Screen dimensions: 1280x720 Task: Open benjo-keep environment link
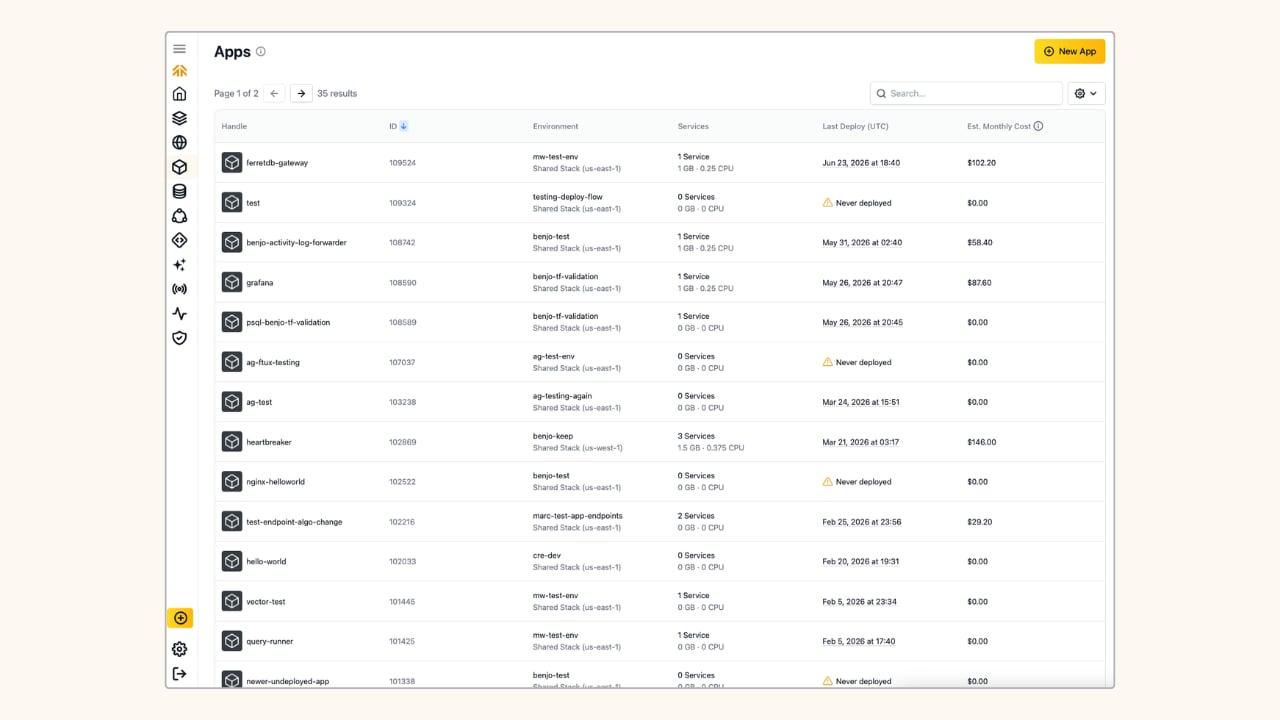point(553,436)
